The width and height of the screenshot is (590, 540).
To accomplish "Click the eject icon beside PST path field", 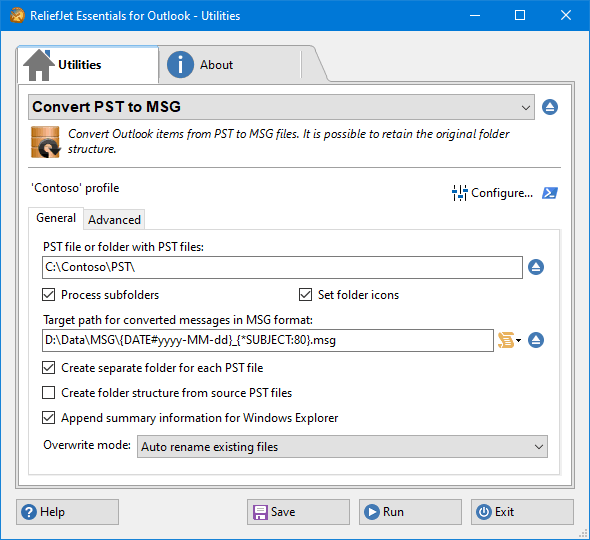I will [536, 267].
